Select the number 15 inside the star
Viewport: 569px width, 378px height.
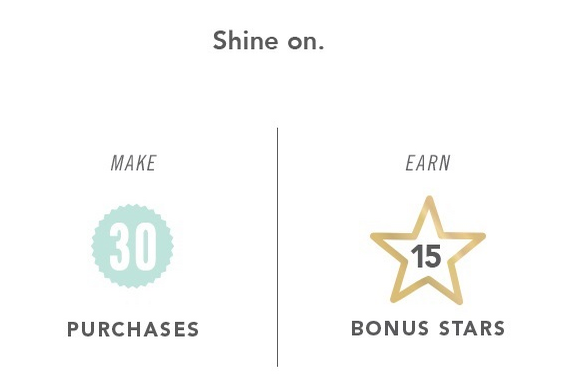coord(426,256)
